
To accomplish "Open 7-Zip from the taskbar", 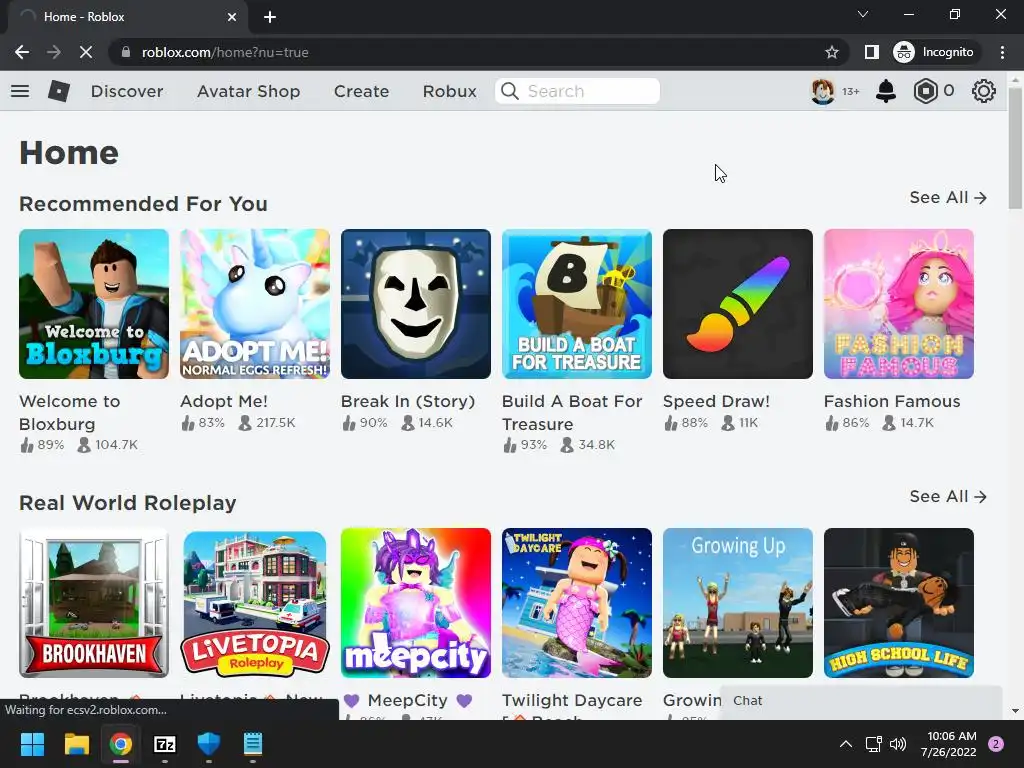I will 165,744.
